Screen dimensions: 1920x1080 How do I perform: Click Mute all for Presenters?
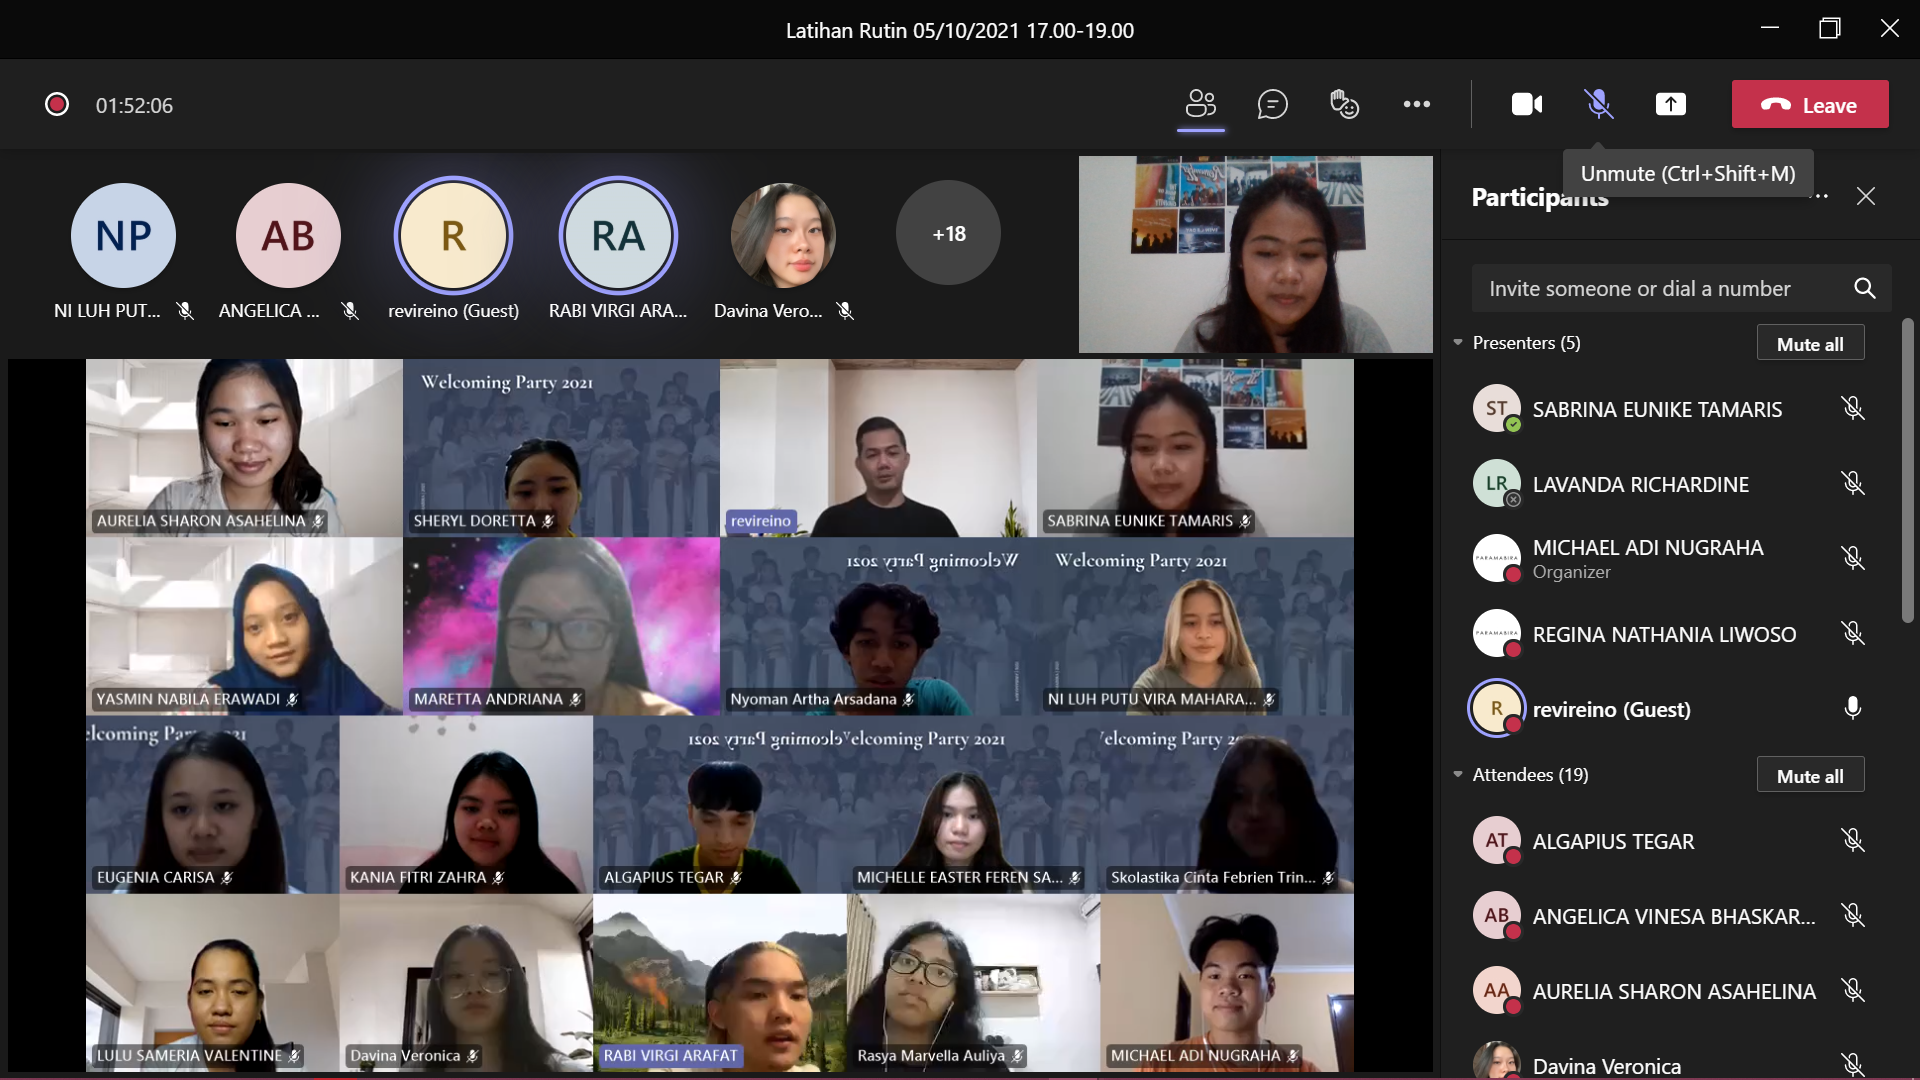[1809, 343]
